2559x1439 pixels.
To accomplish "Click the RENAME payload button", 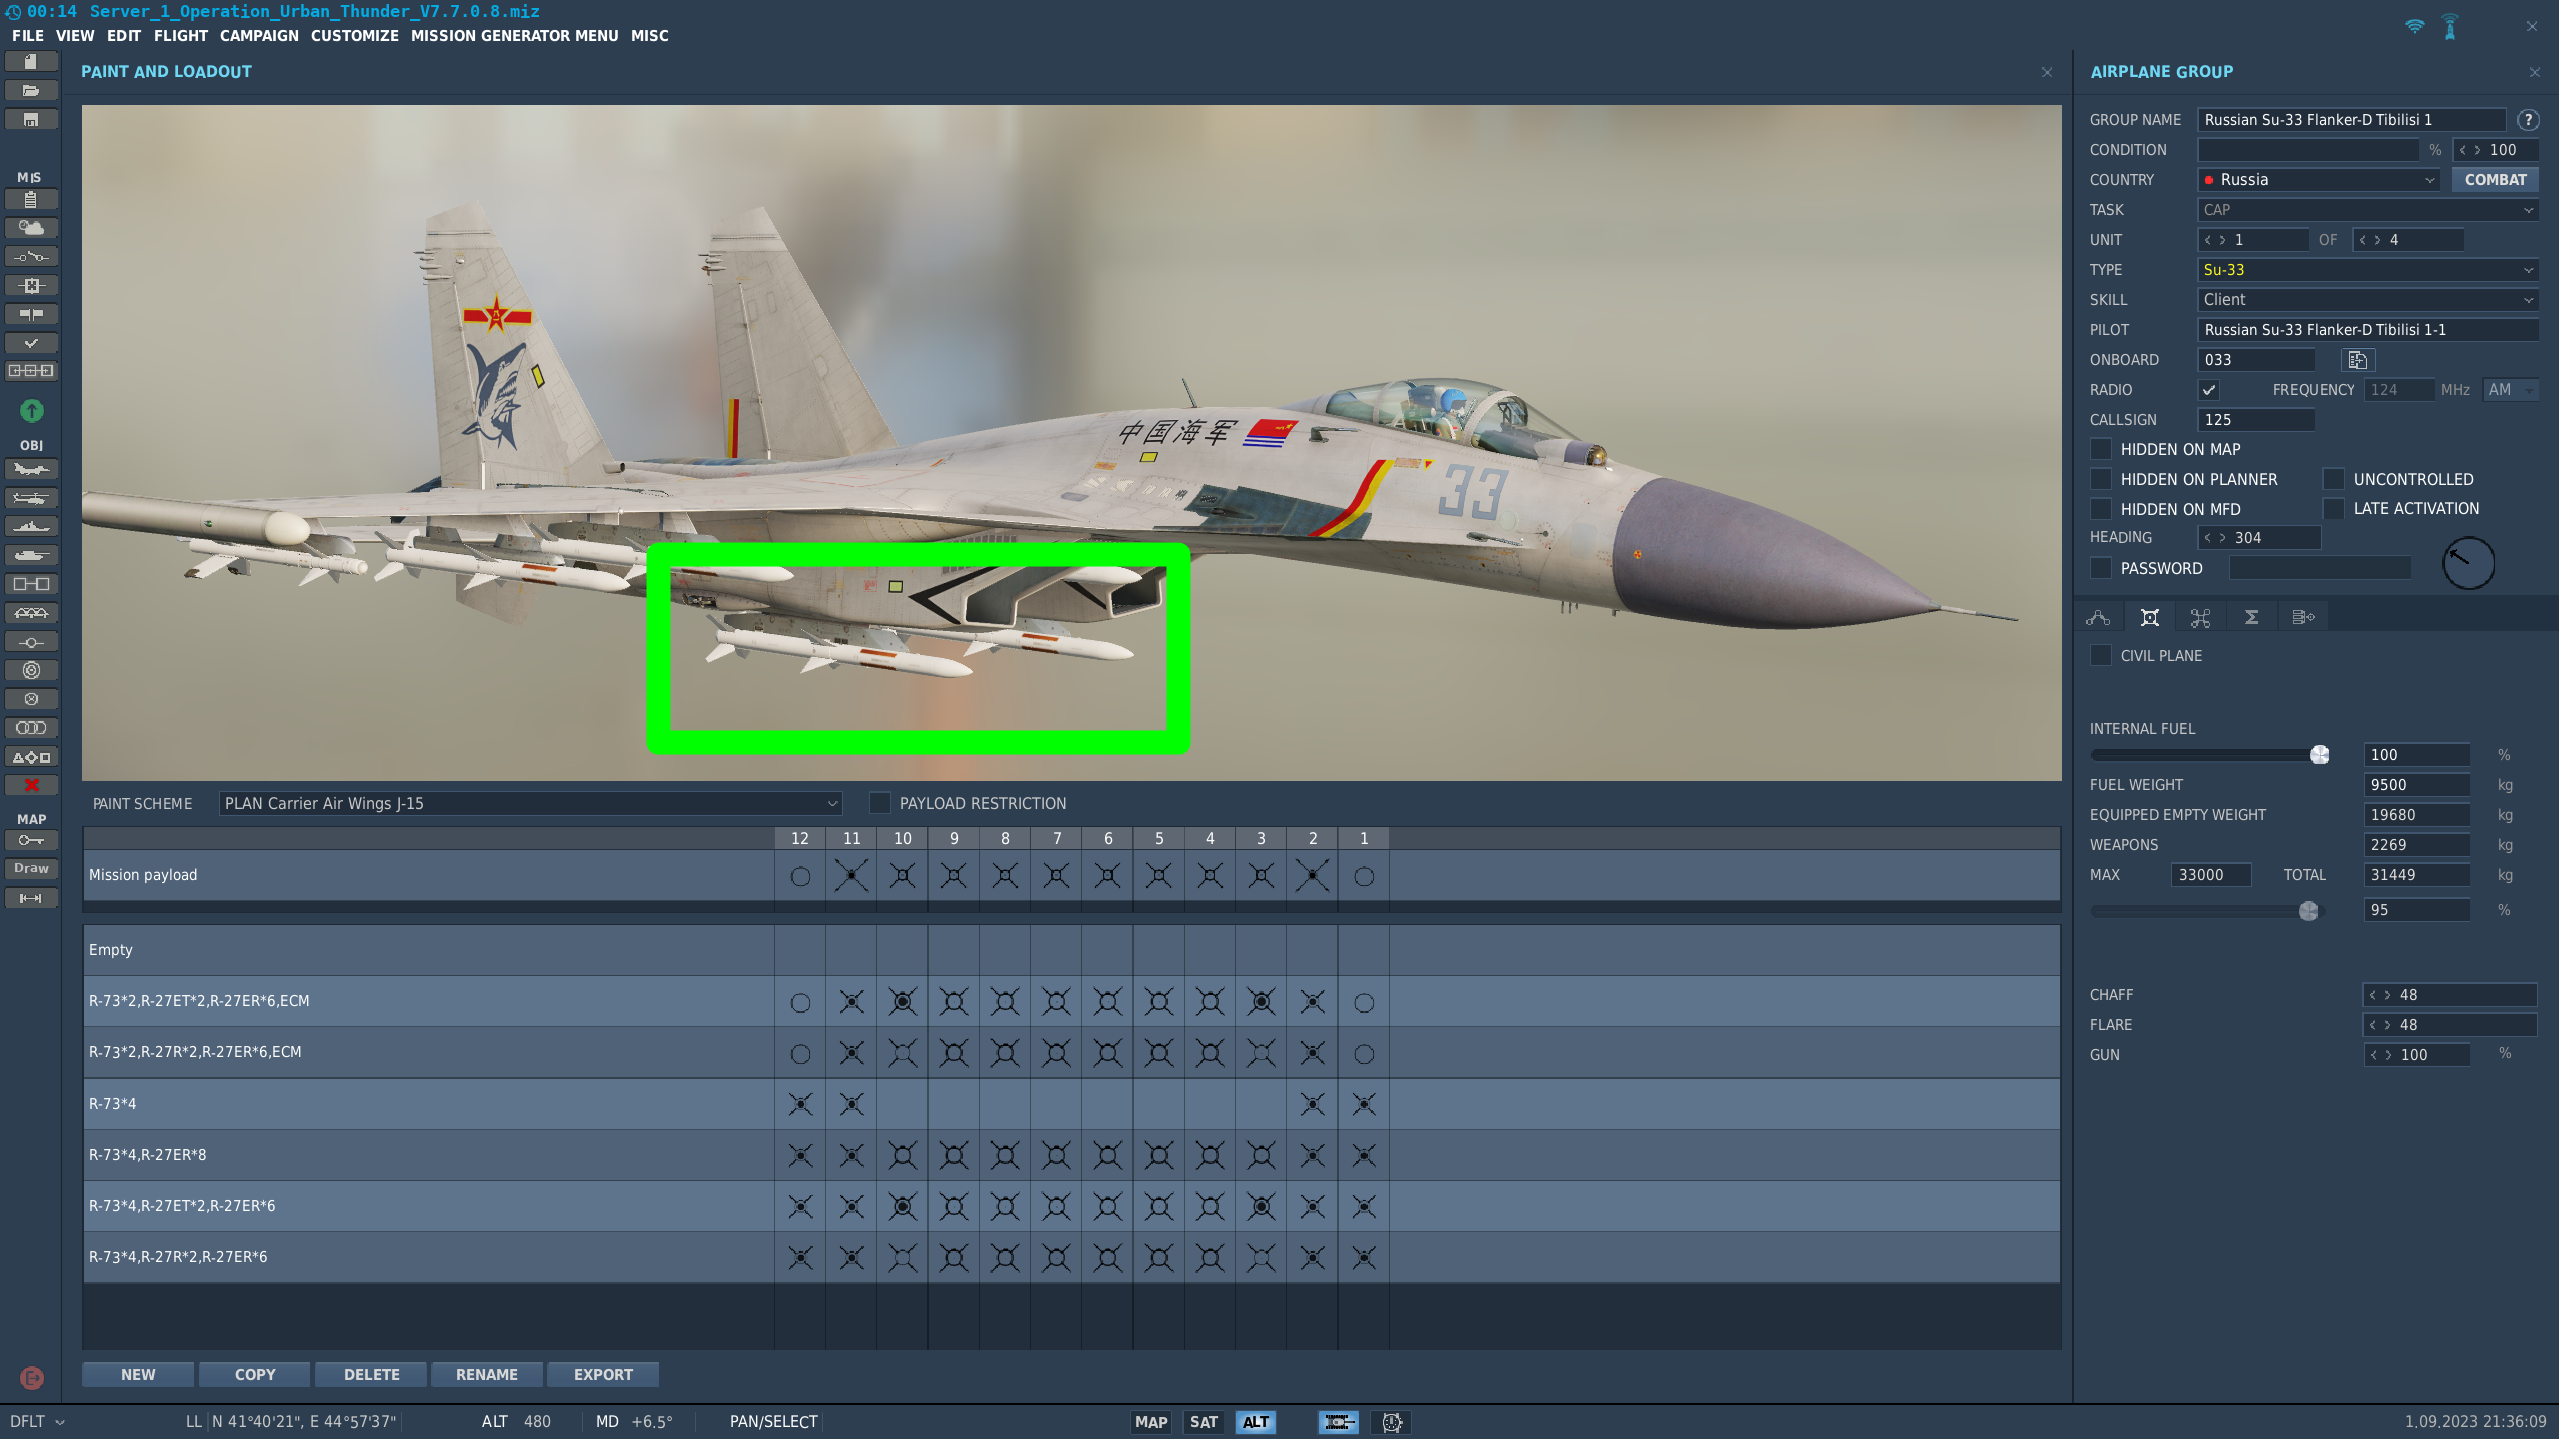I will 487,1374.
